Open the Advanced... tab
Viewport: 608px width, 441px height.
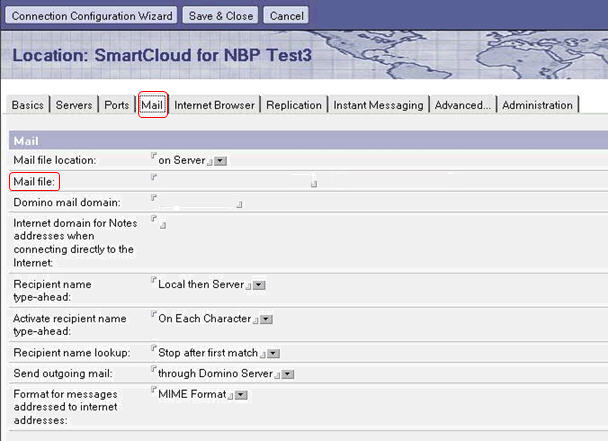[463, 105]
